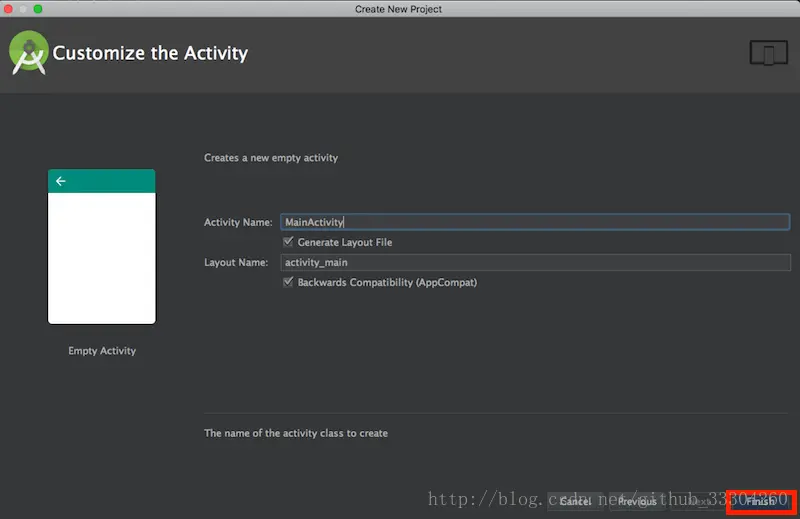The width and height of the screenshot is (800, 519).
Task: Click the red close window button
Action: [8, 9]
